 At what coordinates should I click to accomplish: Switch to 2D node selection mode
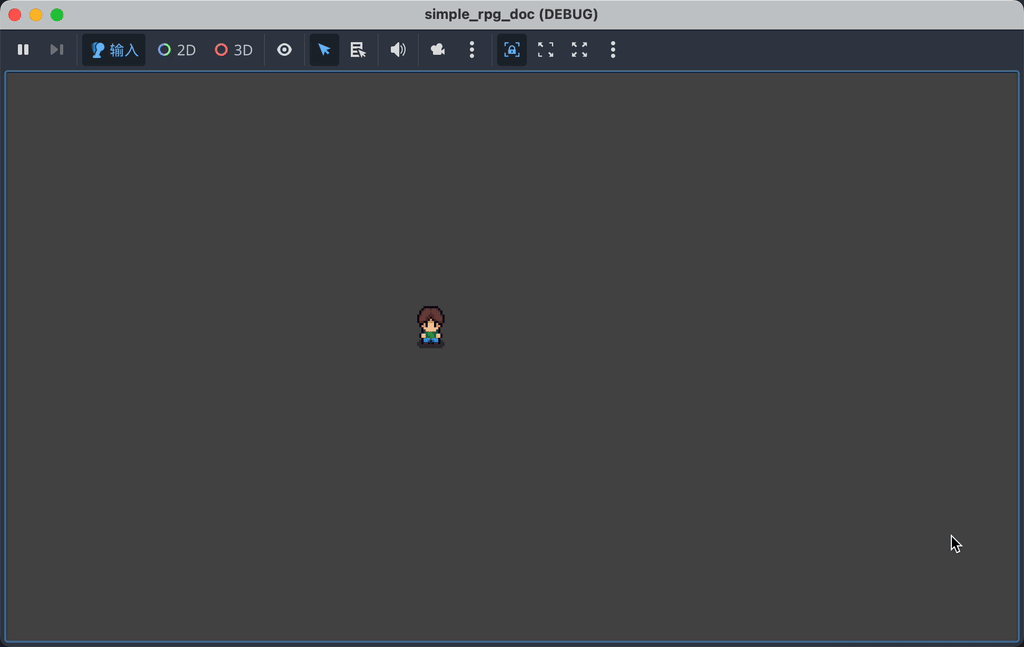(177, 50)
